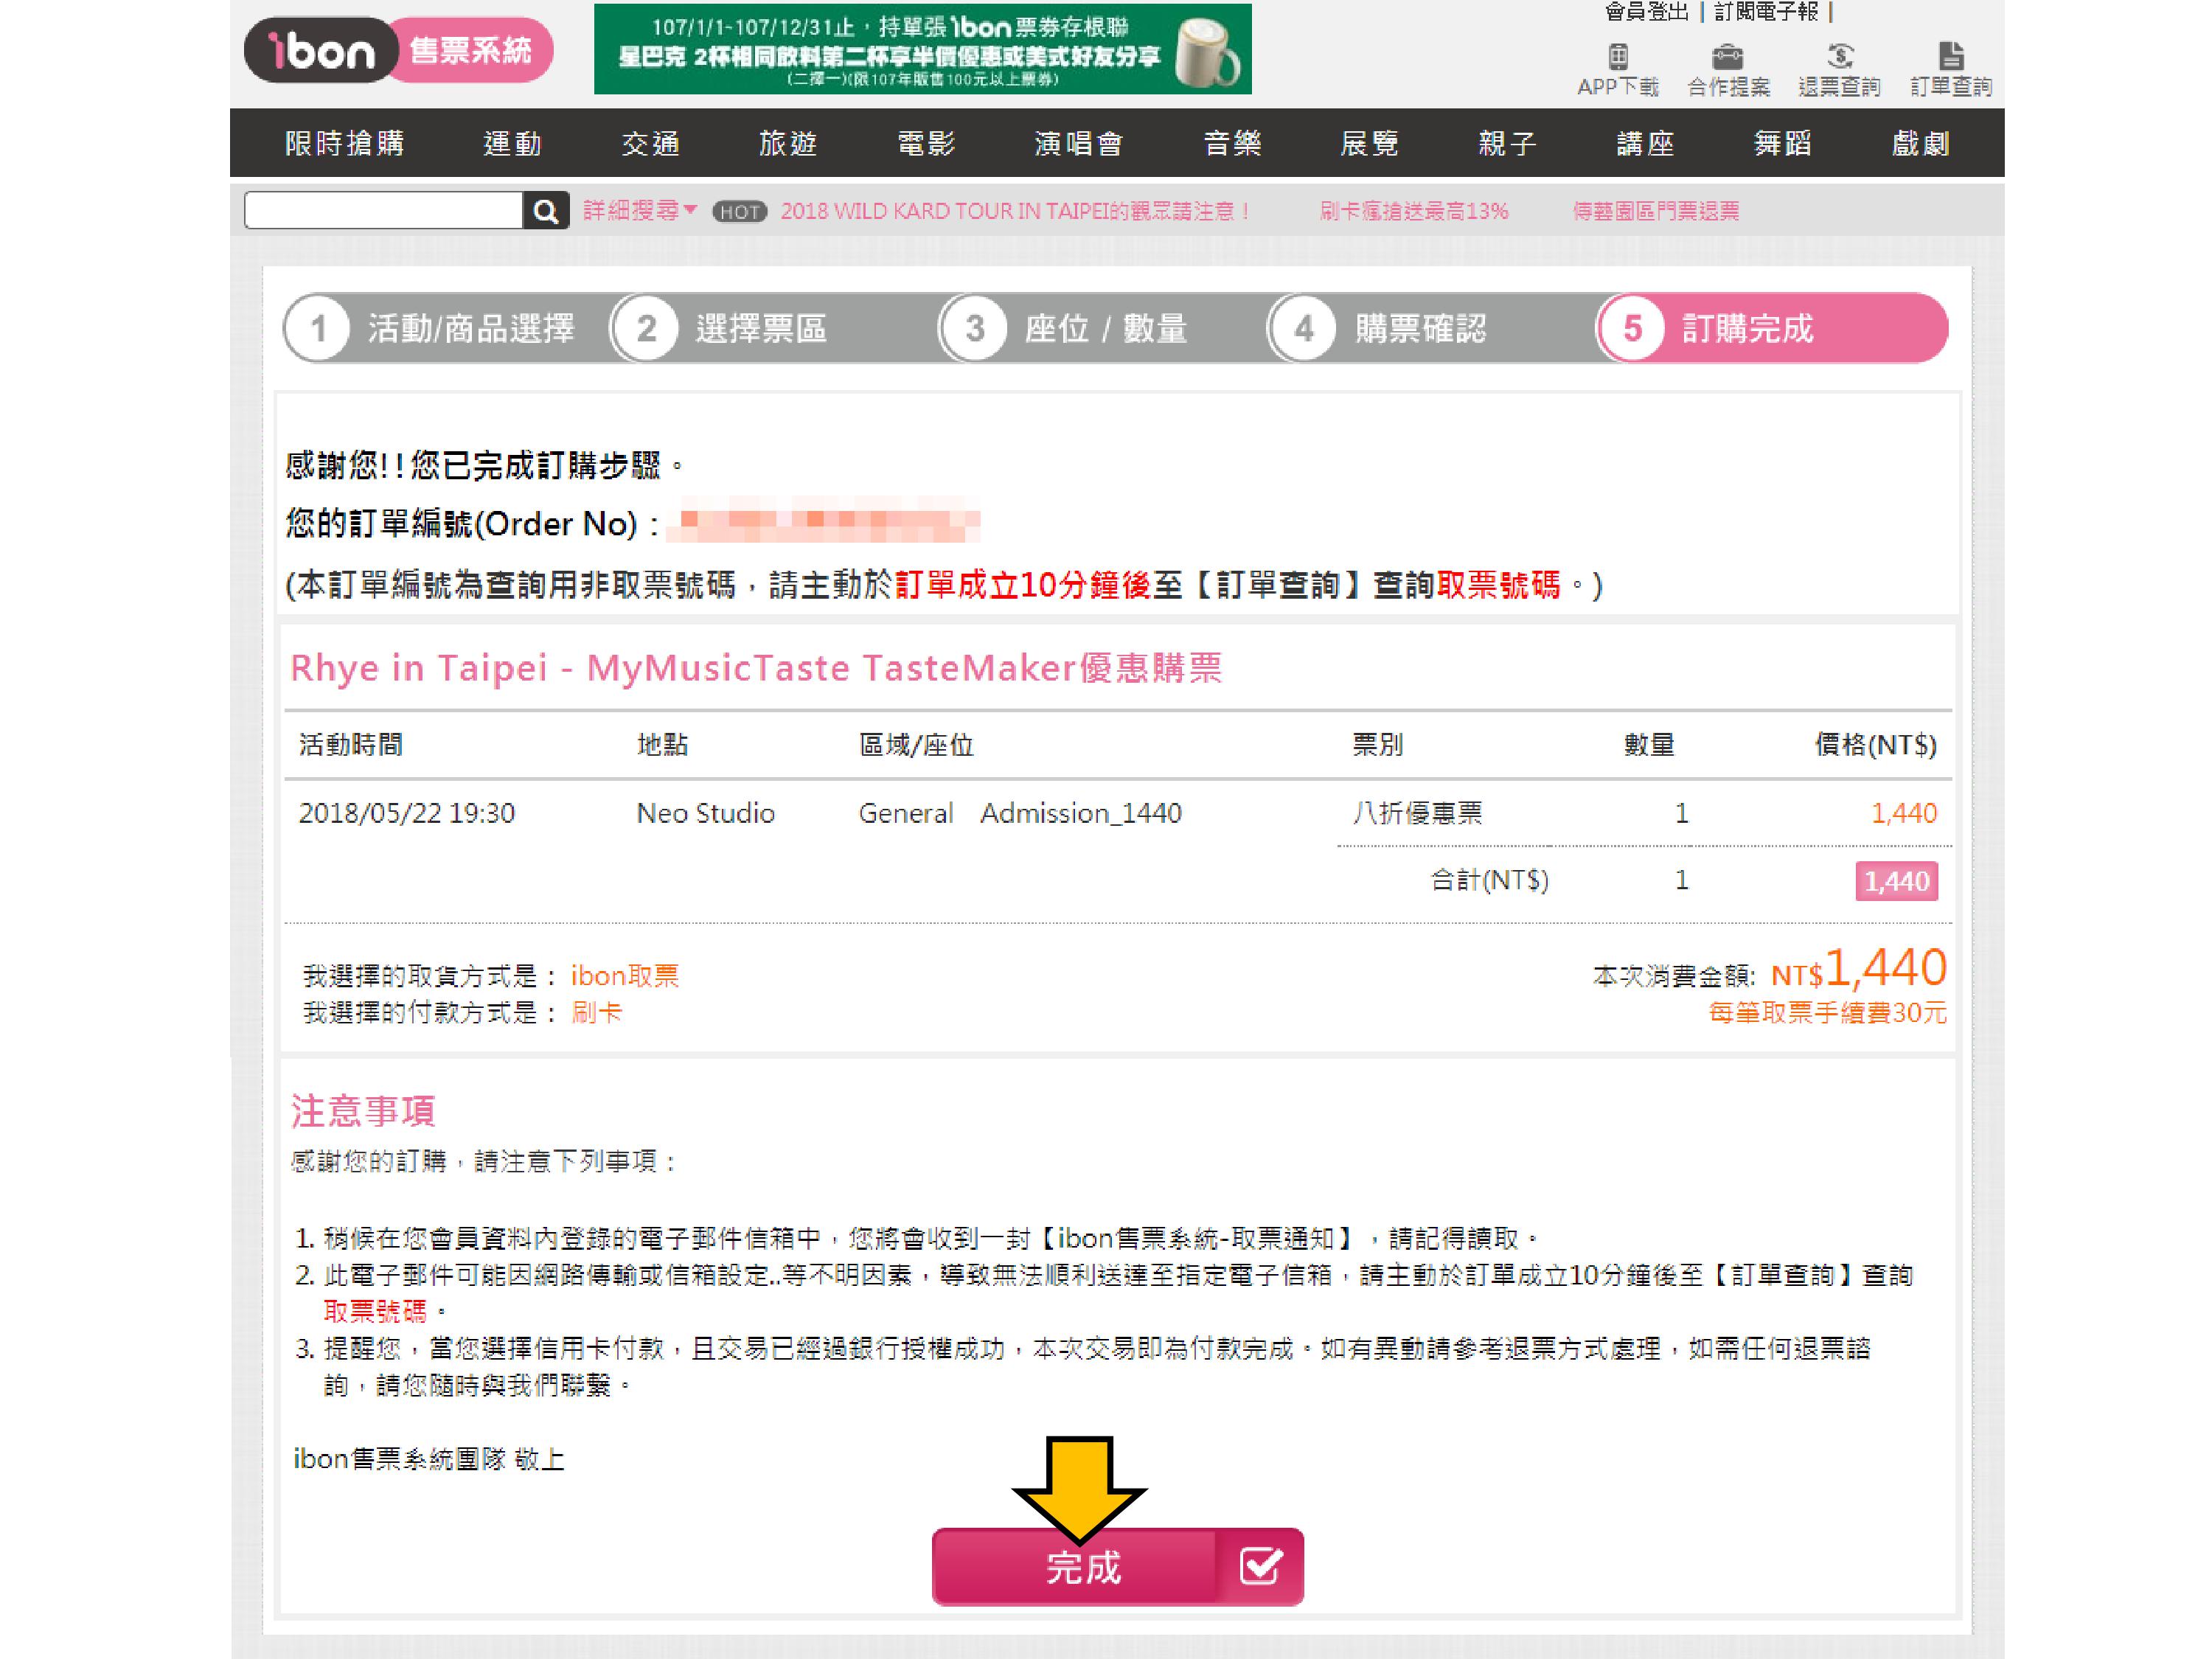Select the 限時搶購 menu item
The width and height of the screenshot is (2212, 1659).
click(345, 144)
